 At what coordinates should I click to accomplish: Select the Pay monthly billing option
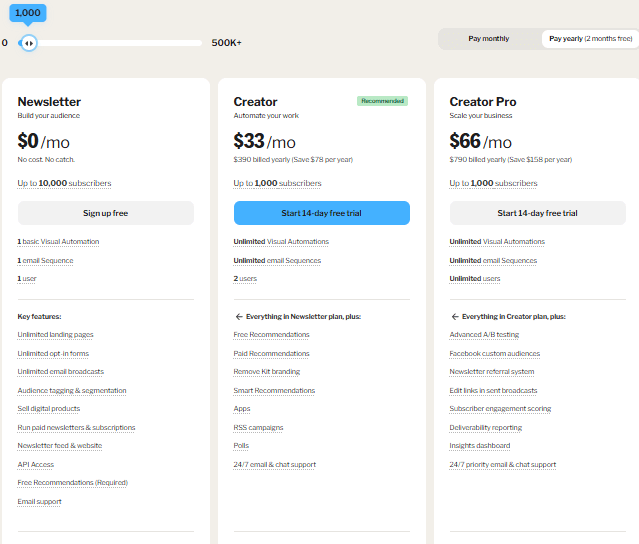click(489, 39)
